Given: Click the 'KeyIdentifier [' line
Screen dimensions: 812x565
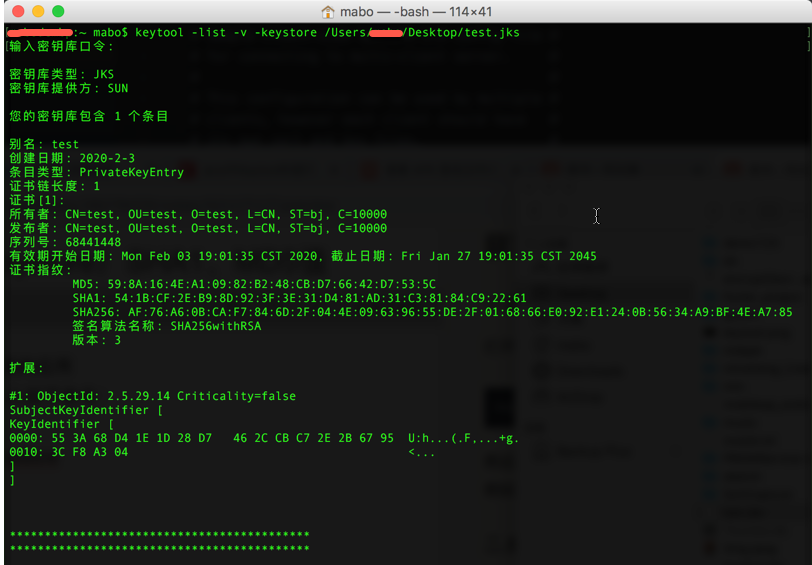Looking at the screenshot, I should (x=62, y=424).
